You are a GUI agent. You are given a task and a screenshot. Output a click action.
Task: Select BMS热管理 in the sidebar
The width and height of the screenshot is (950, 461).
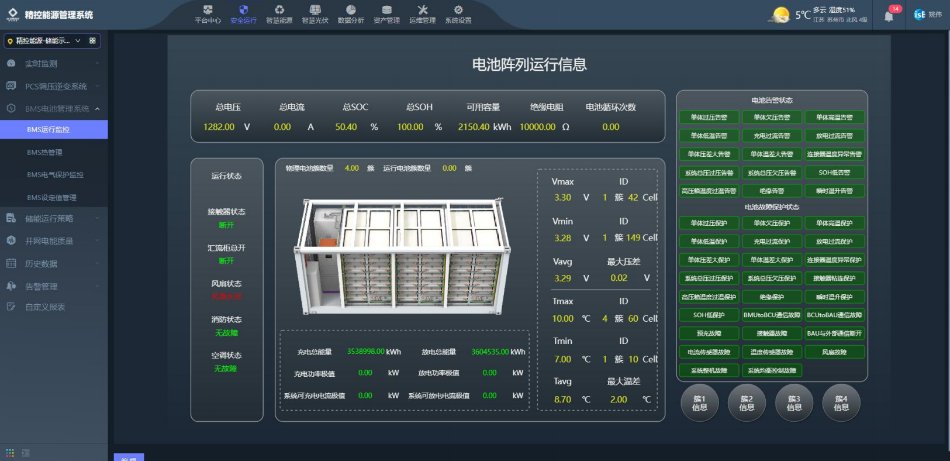click(x=44, y=152)
